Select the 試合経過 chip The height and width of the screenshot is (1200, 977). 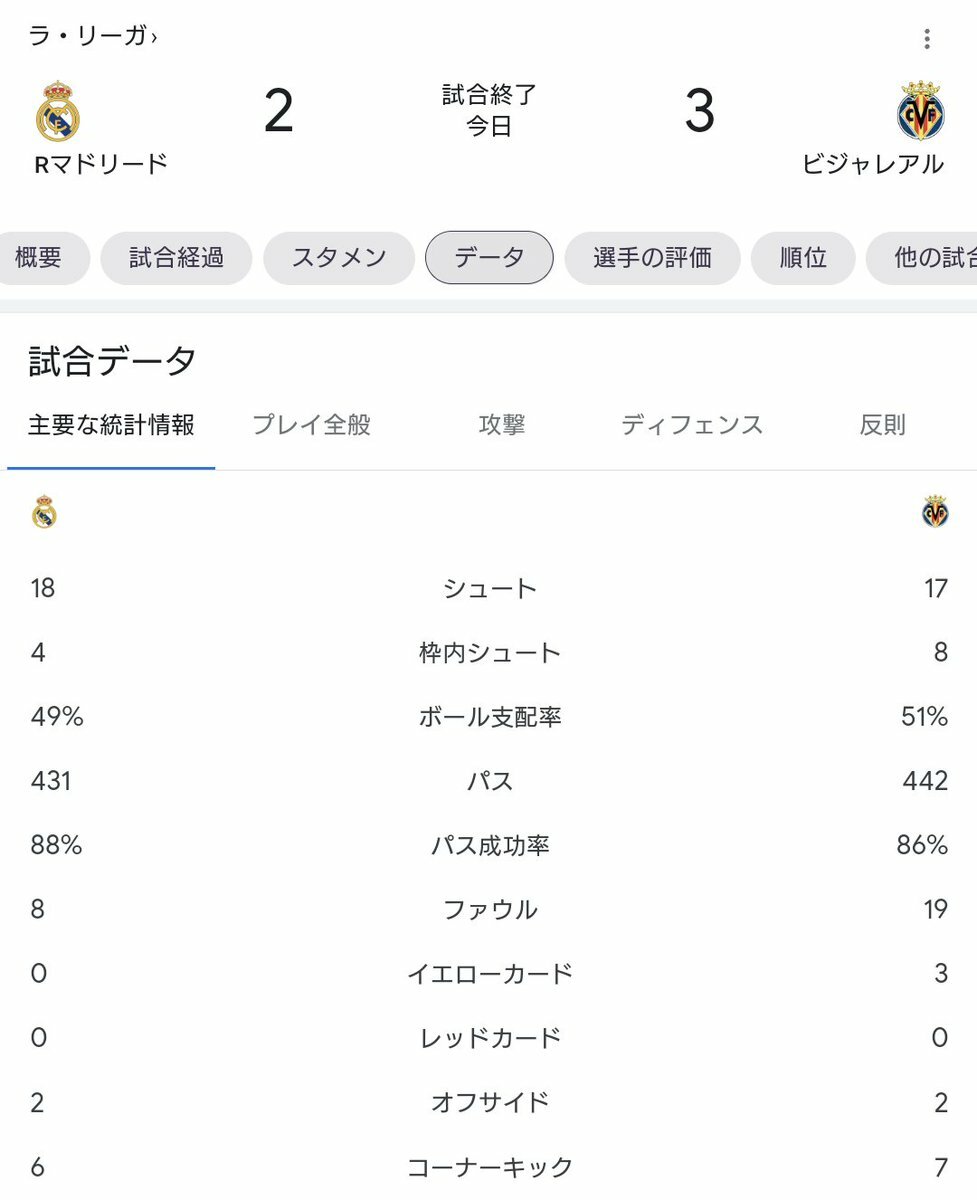(x=176, y=258)
